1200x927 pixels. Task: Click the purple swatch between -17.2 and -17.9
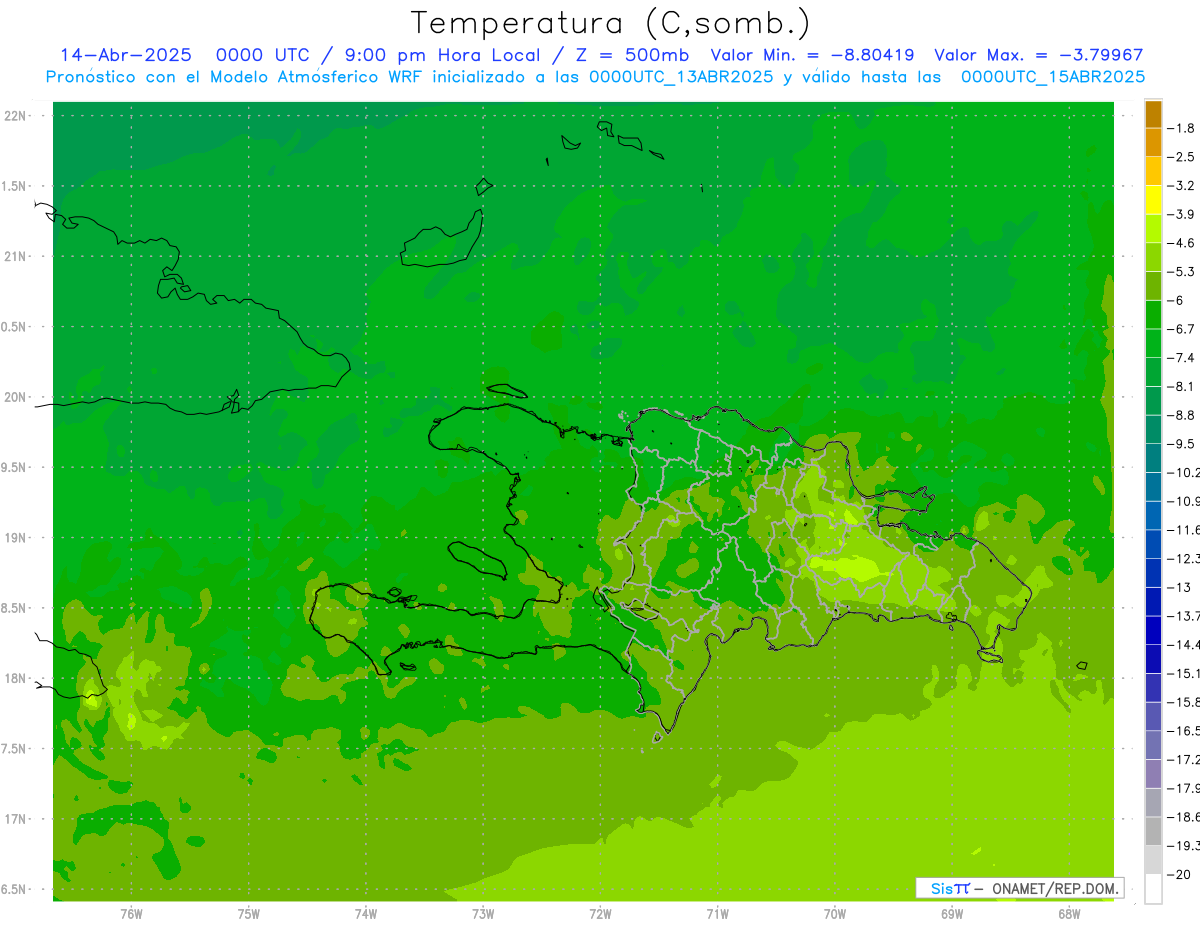click(1153, 774)
